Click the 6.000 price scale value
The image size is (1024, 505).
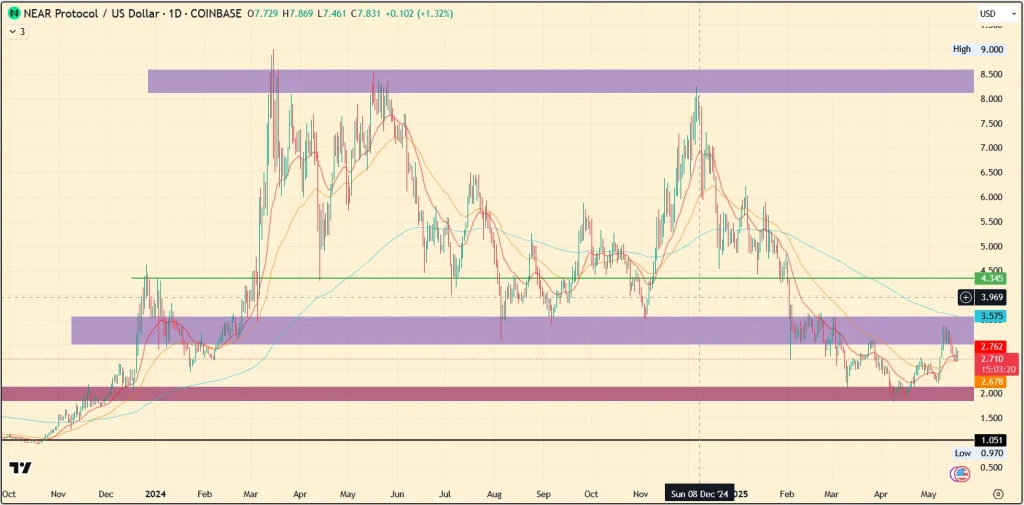click(991, 197)
